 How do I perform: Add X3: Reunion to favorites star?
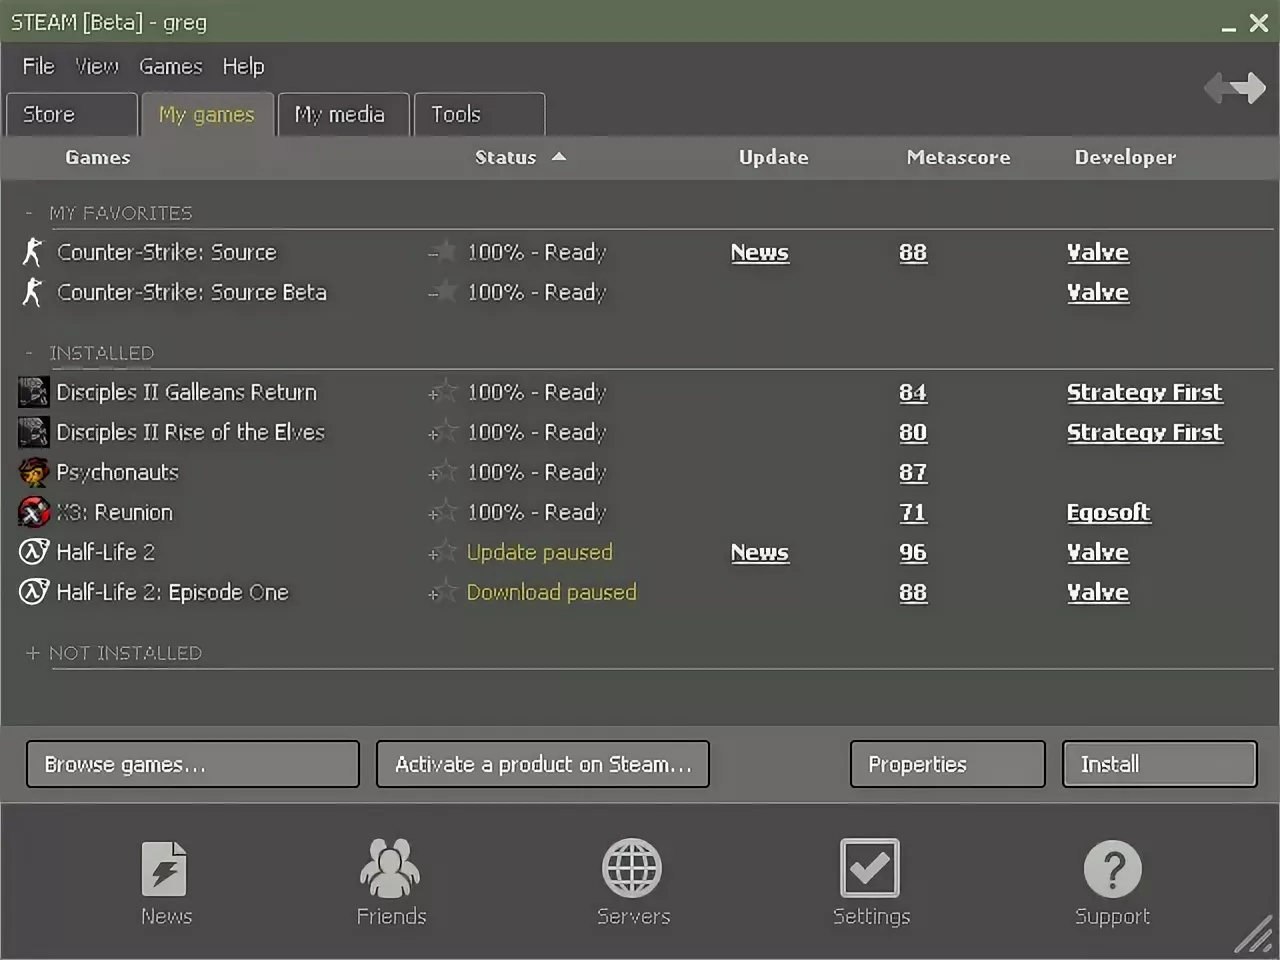click(x=443, y=512)
